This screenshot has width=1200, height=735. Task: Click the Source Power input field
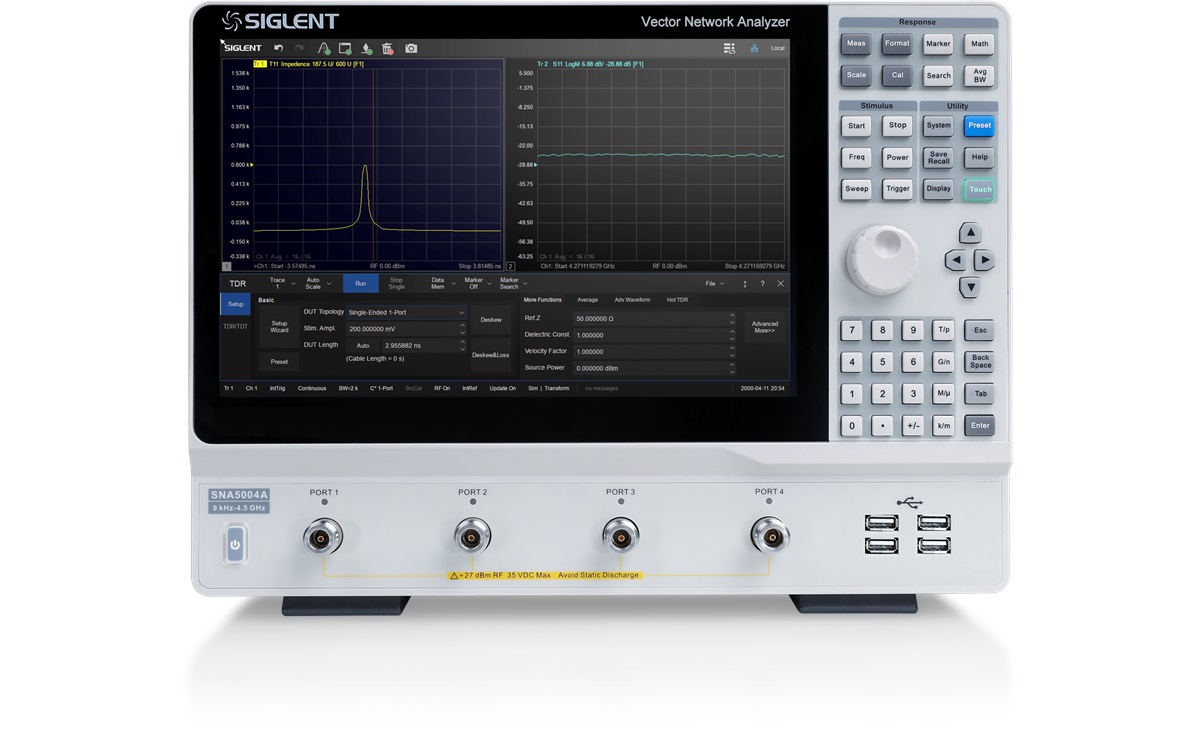pos(654,369)
